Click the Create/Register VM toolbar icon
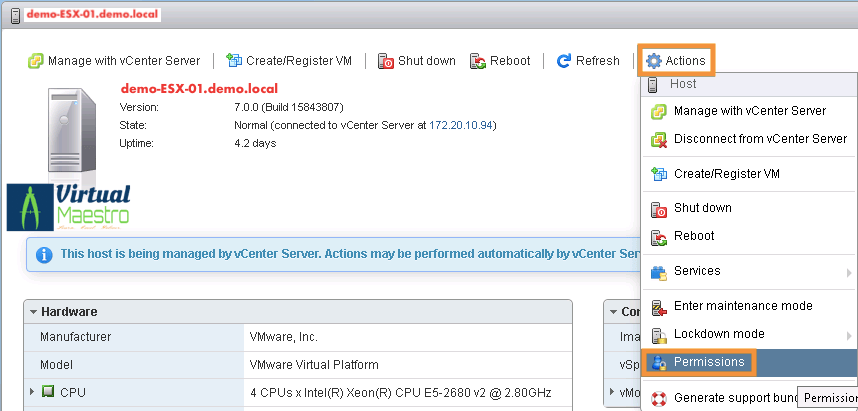 click(x=234, y=61)
